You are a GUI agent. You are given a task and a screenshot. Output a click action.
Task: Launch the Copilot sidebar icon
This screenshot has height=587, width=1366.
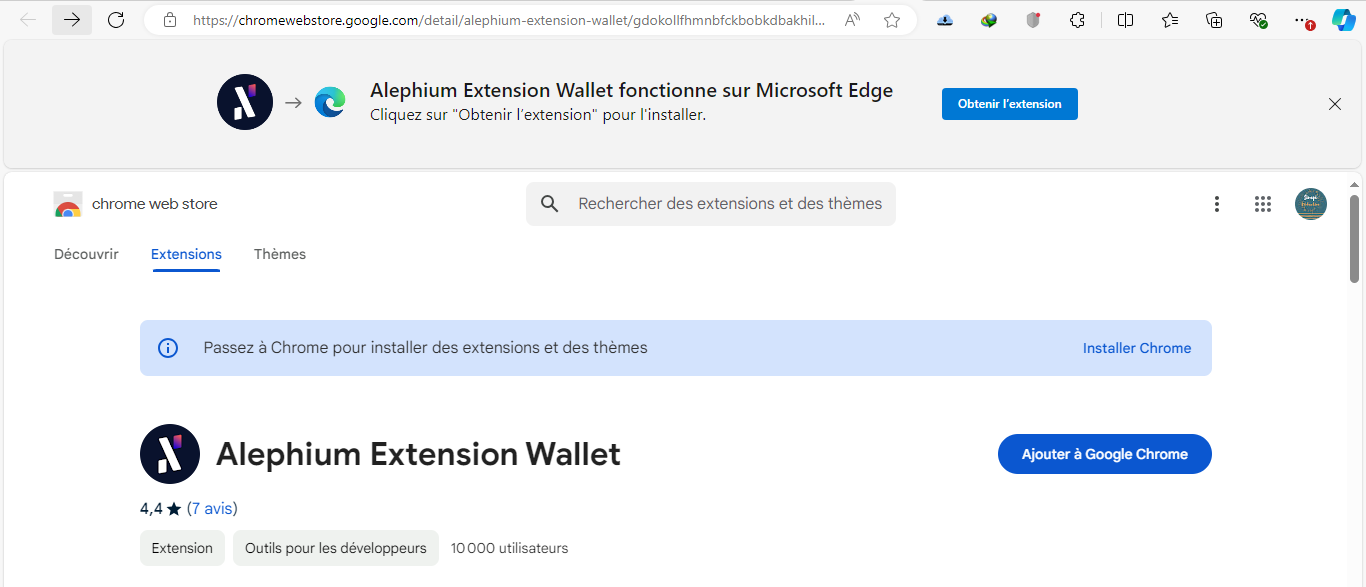click(x=1343, y=20)
